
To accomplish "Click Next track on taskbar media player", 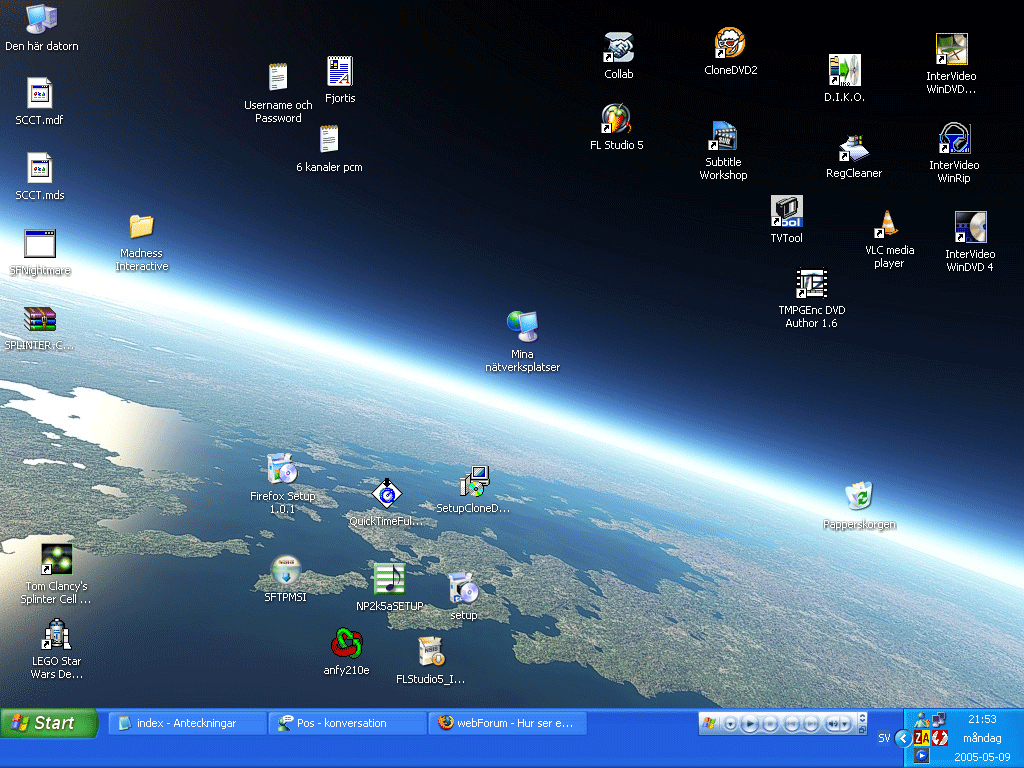I will (812, 724).
